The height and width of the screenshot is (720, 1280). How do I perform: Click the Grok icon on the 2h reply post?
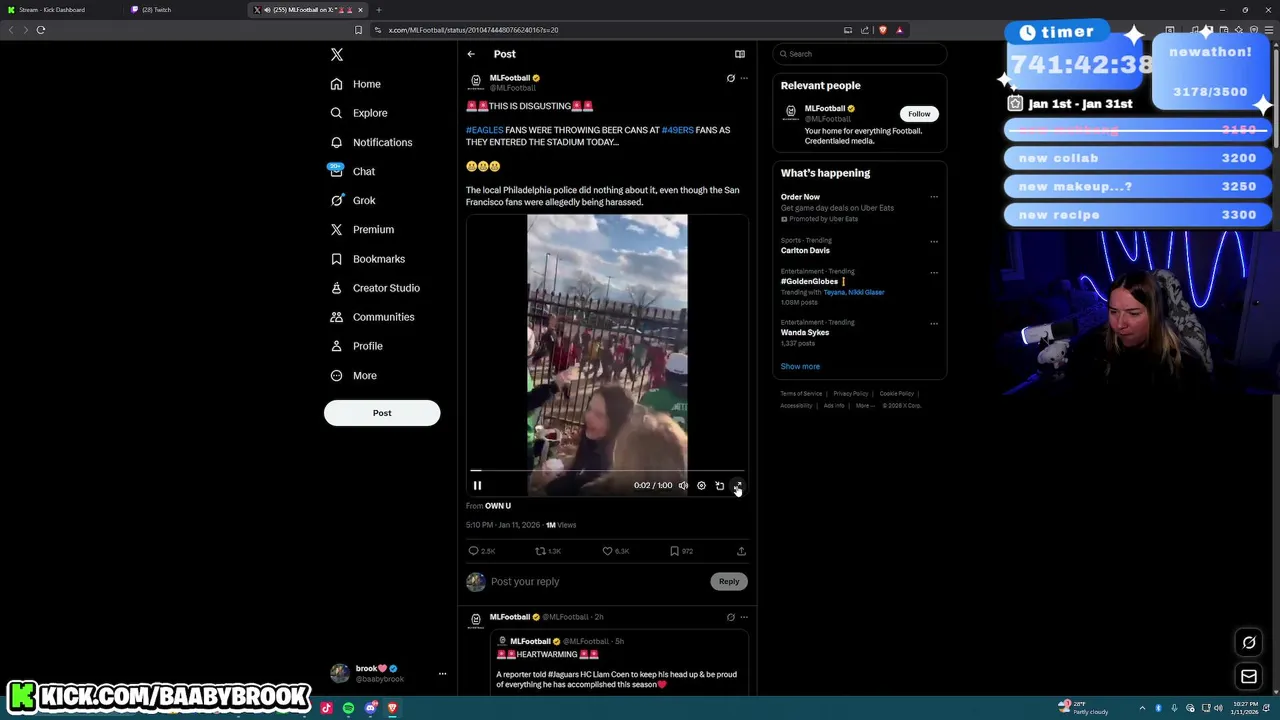730,617
